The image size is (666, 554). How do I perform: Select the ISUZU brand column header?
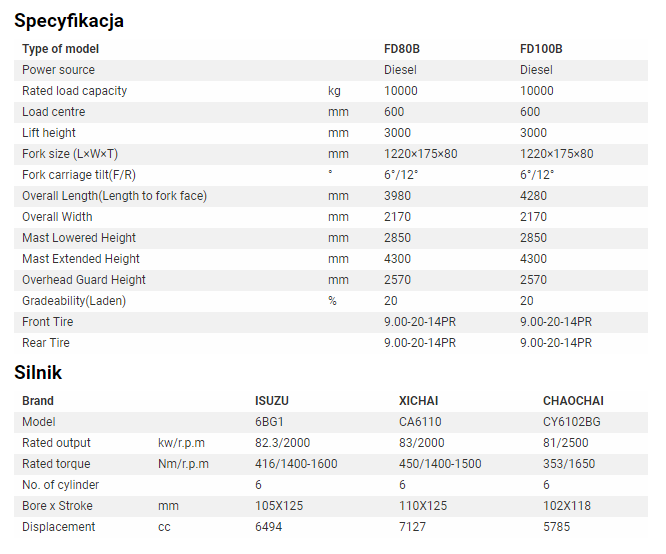coord(271,401)
